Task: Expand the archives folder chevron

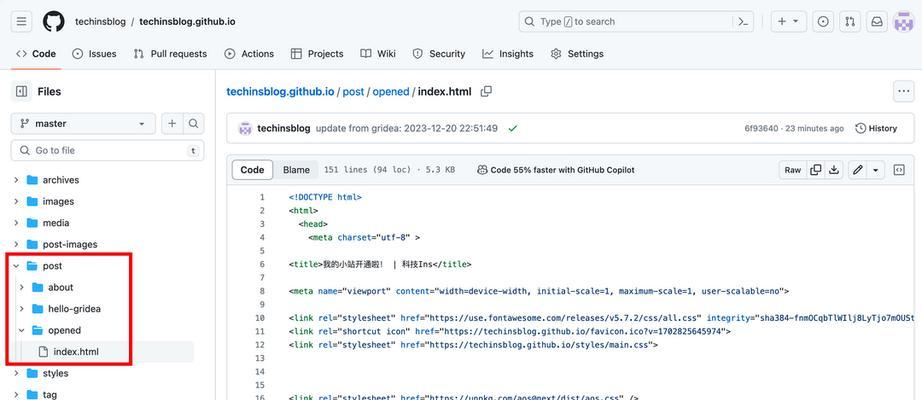Action: pos(16,180)
